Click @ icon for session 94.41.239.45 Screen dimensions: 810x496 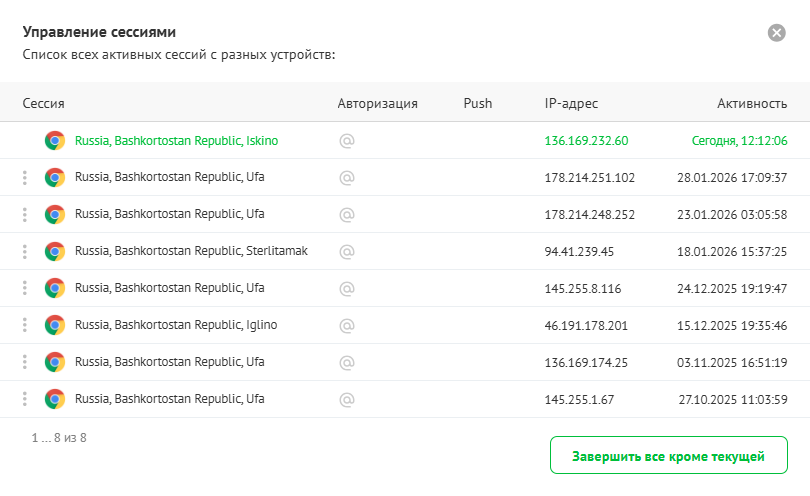click(x=347, y=252)
